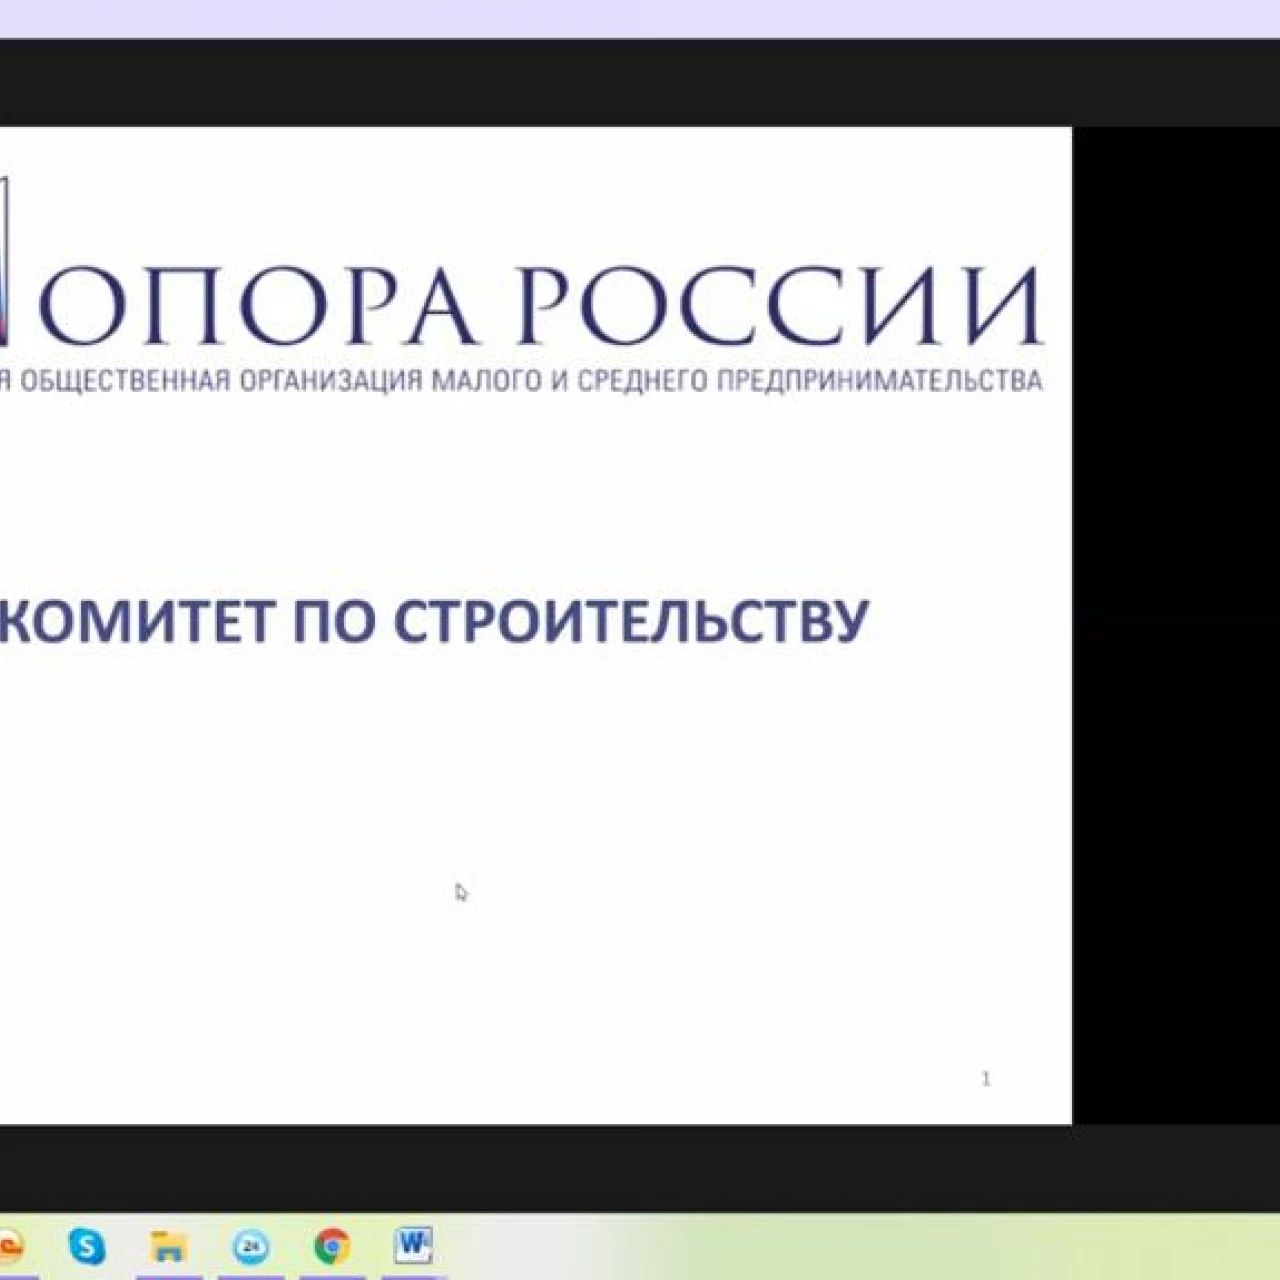Open File Explorer folder icon in taskbar
Viewport: 1280px width, 1280px height.
(x=169, y=1247)
